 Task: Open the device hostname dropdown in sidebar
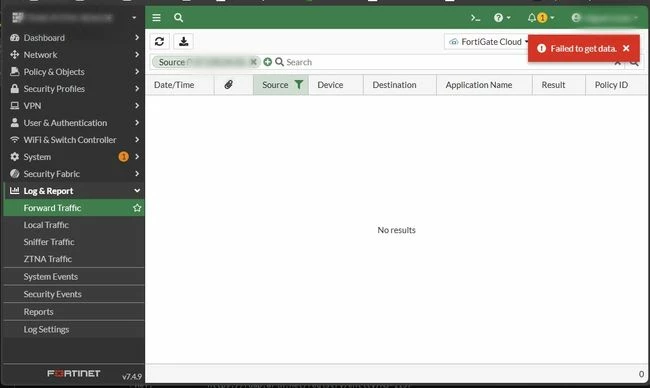(x=74, y=17)
